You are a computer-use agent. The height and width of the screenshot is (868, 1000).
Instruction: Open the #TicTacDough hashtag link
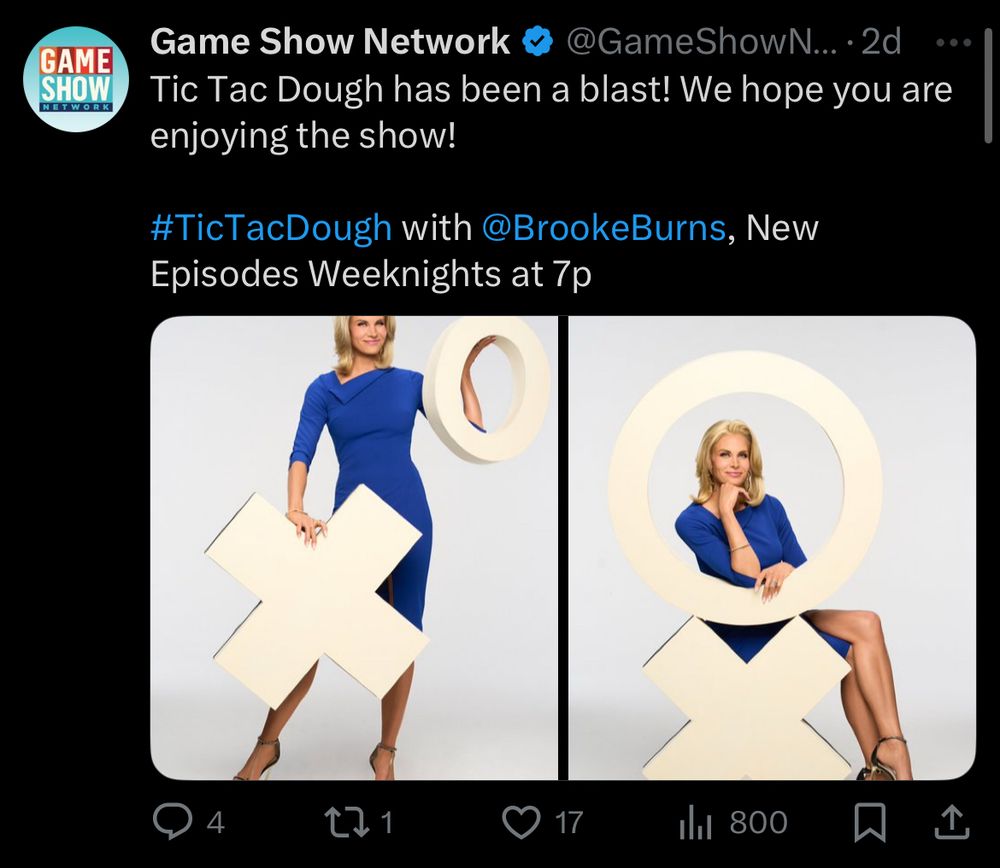point(271,227)
